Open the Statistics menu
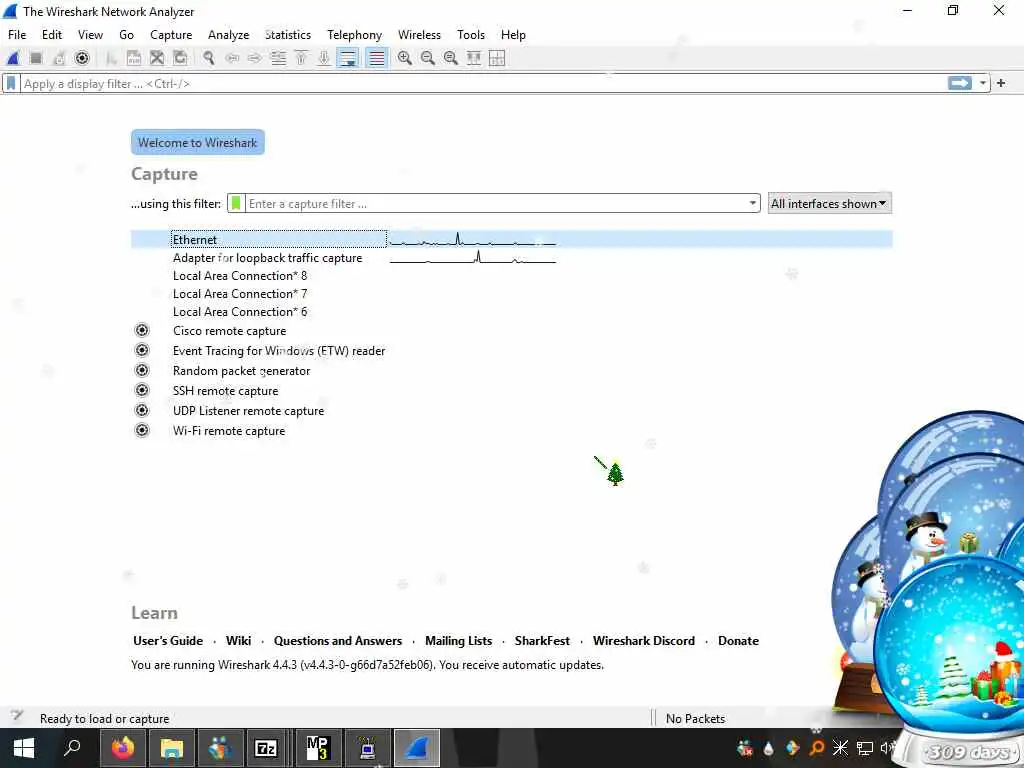The width and height of the screenshot is (1024, 768). (288, 35)
